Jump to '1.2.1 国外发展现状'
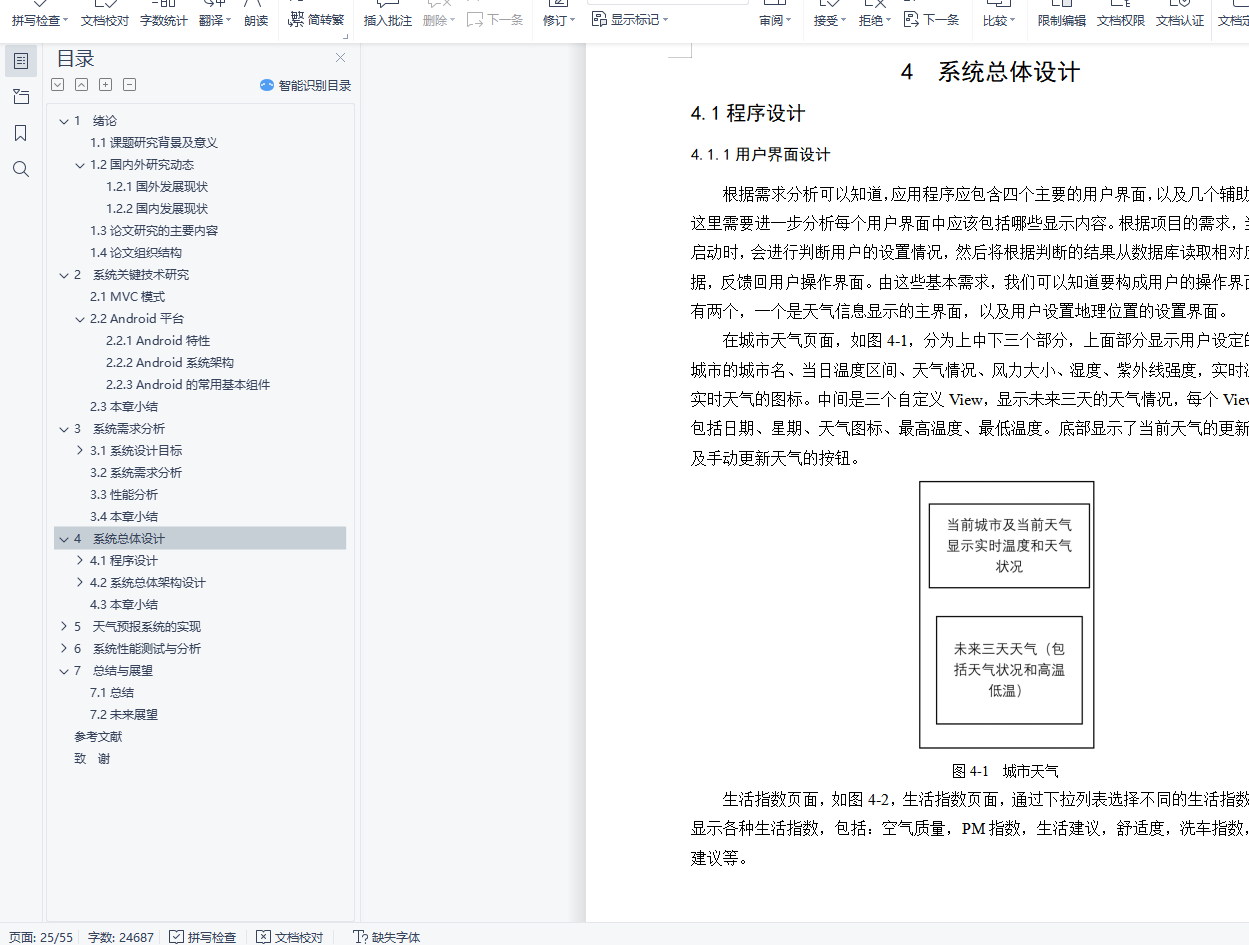1249x945 pixels. pyautogui.click(x=157, y=187)
